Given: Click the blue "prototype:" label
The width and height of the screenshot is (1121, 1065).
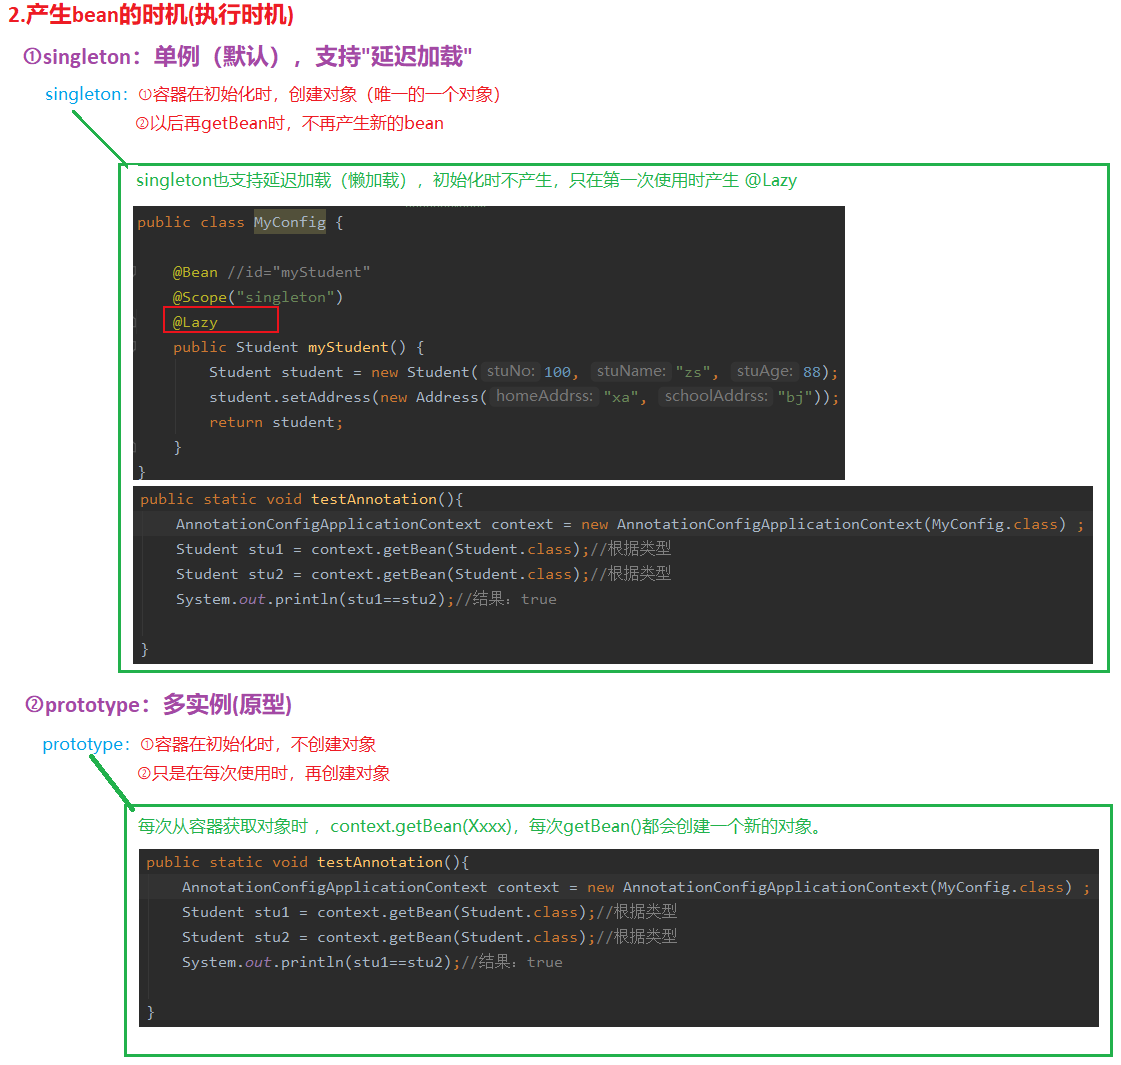Looking at the screenshot, I should coord(86,744).
